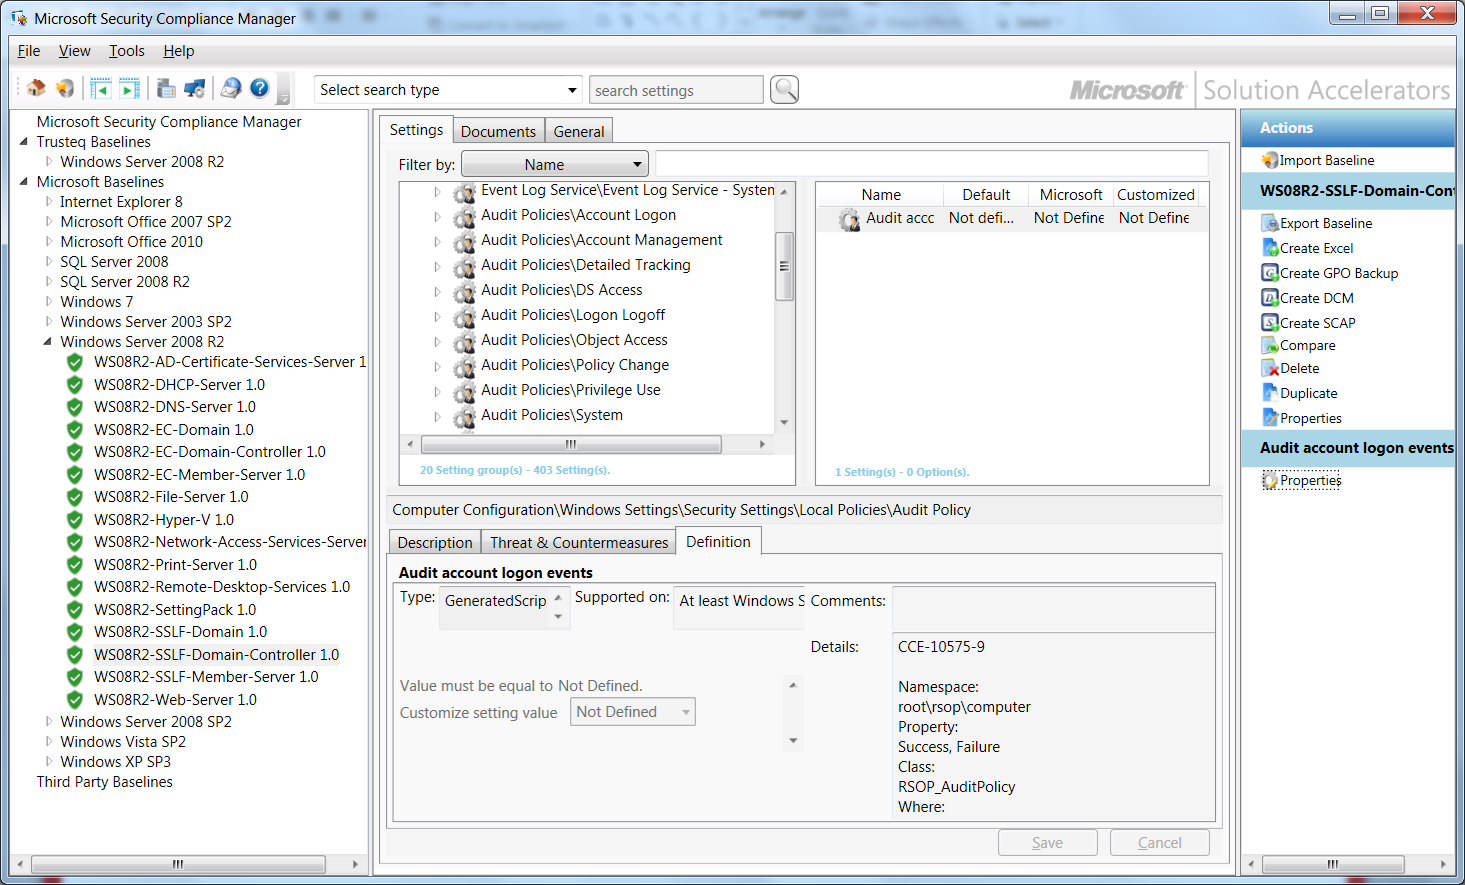Click the gear icon of Audit Policies\Privilege Use

click(x=464, y=391)
